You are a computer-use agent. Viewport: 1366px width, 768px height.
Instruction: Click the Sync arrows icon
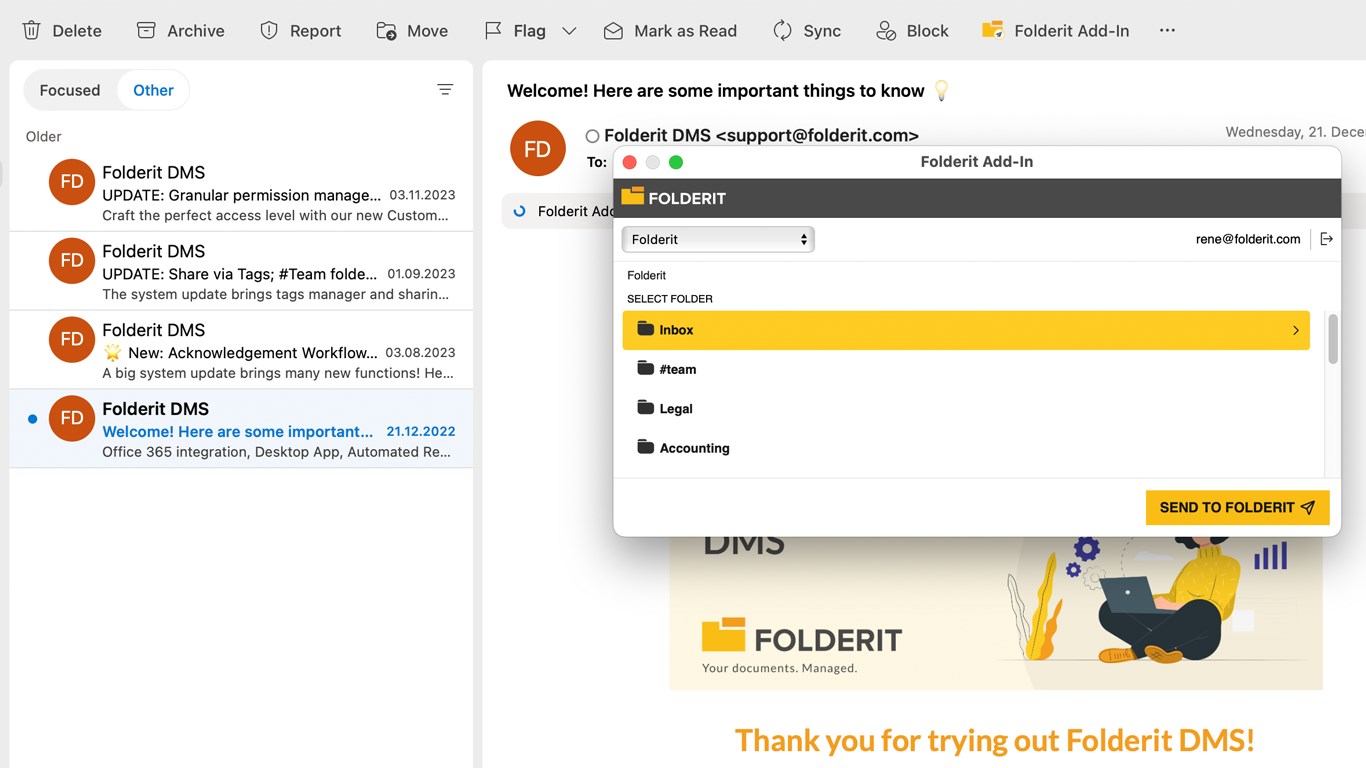[x=783, y=31]
